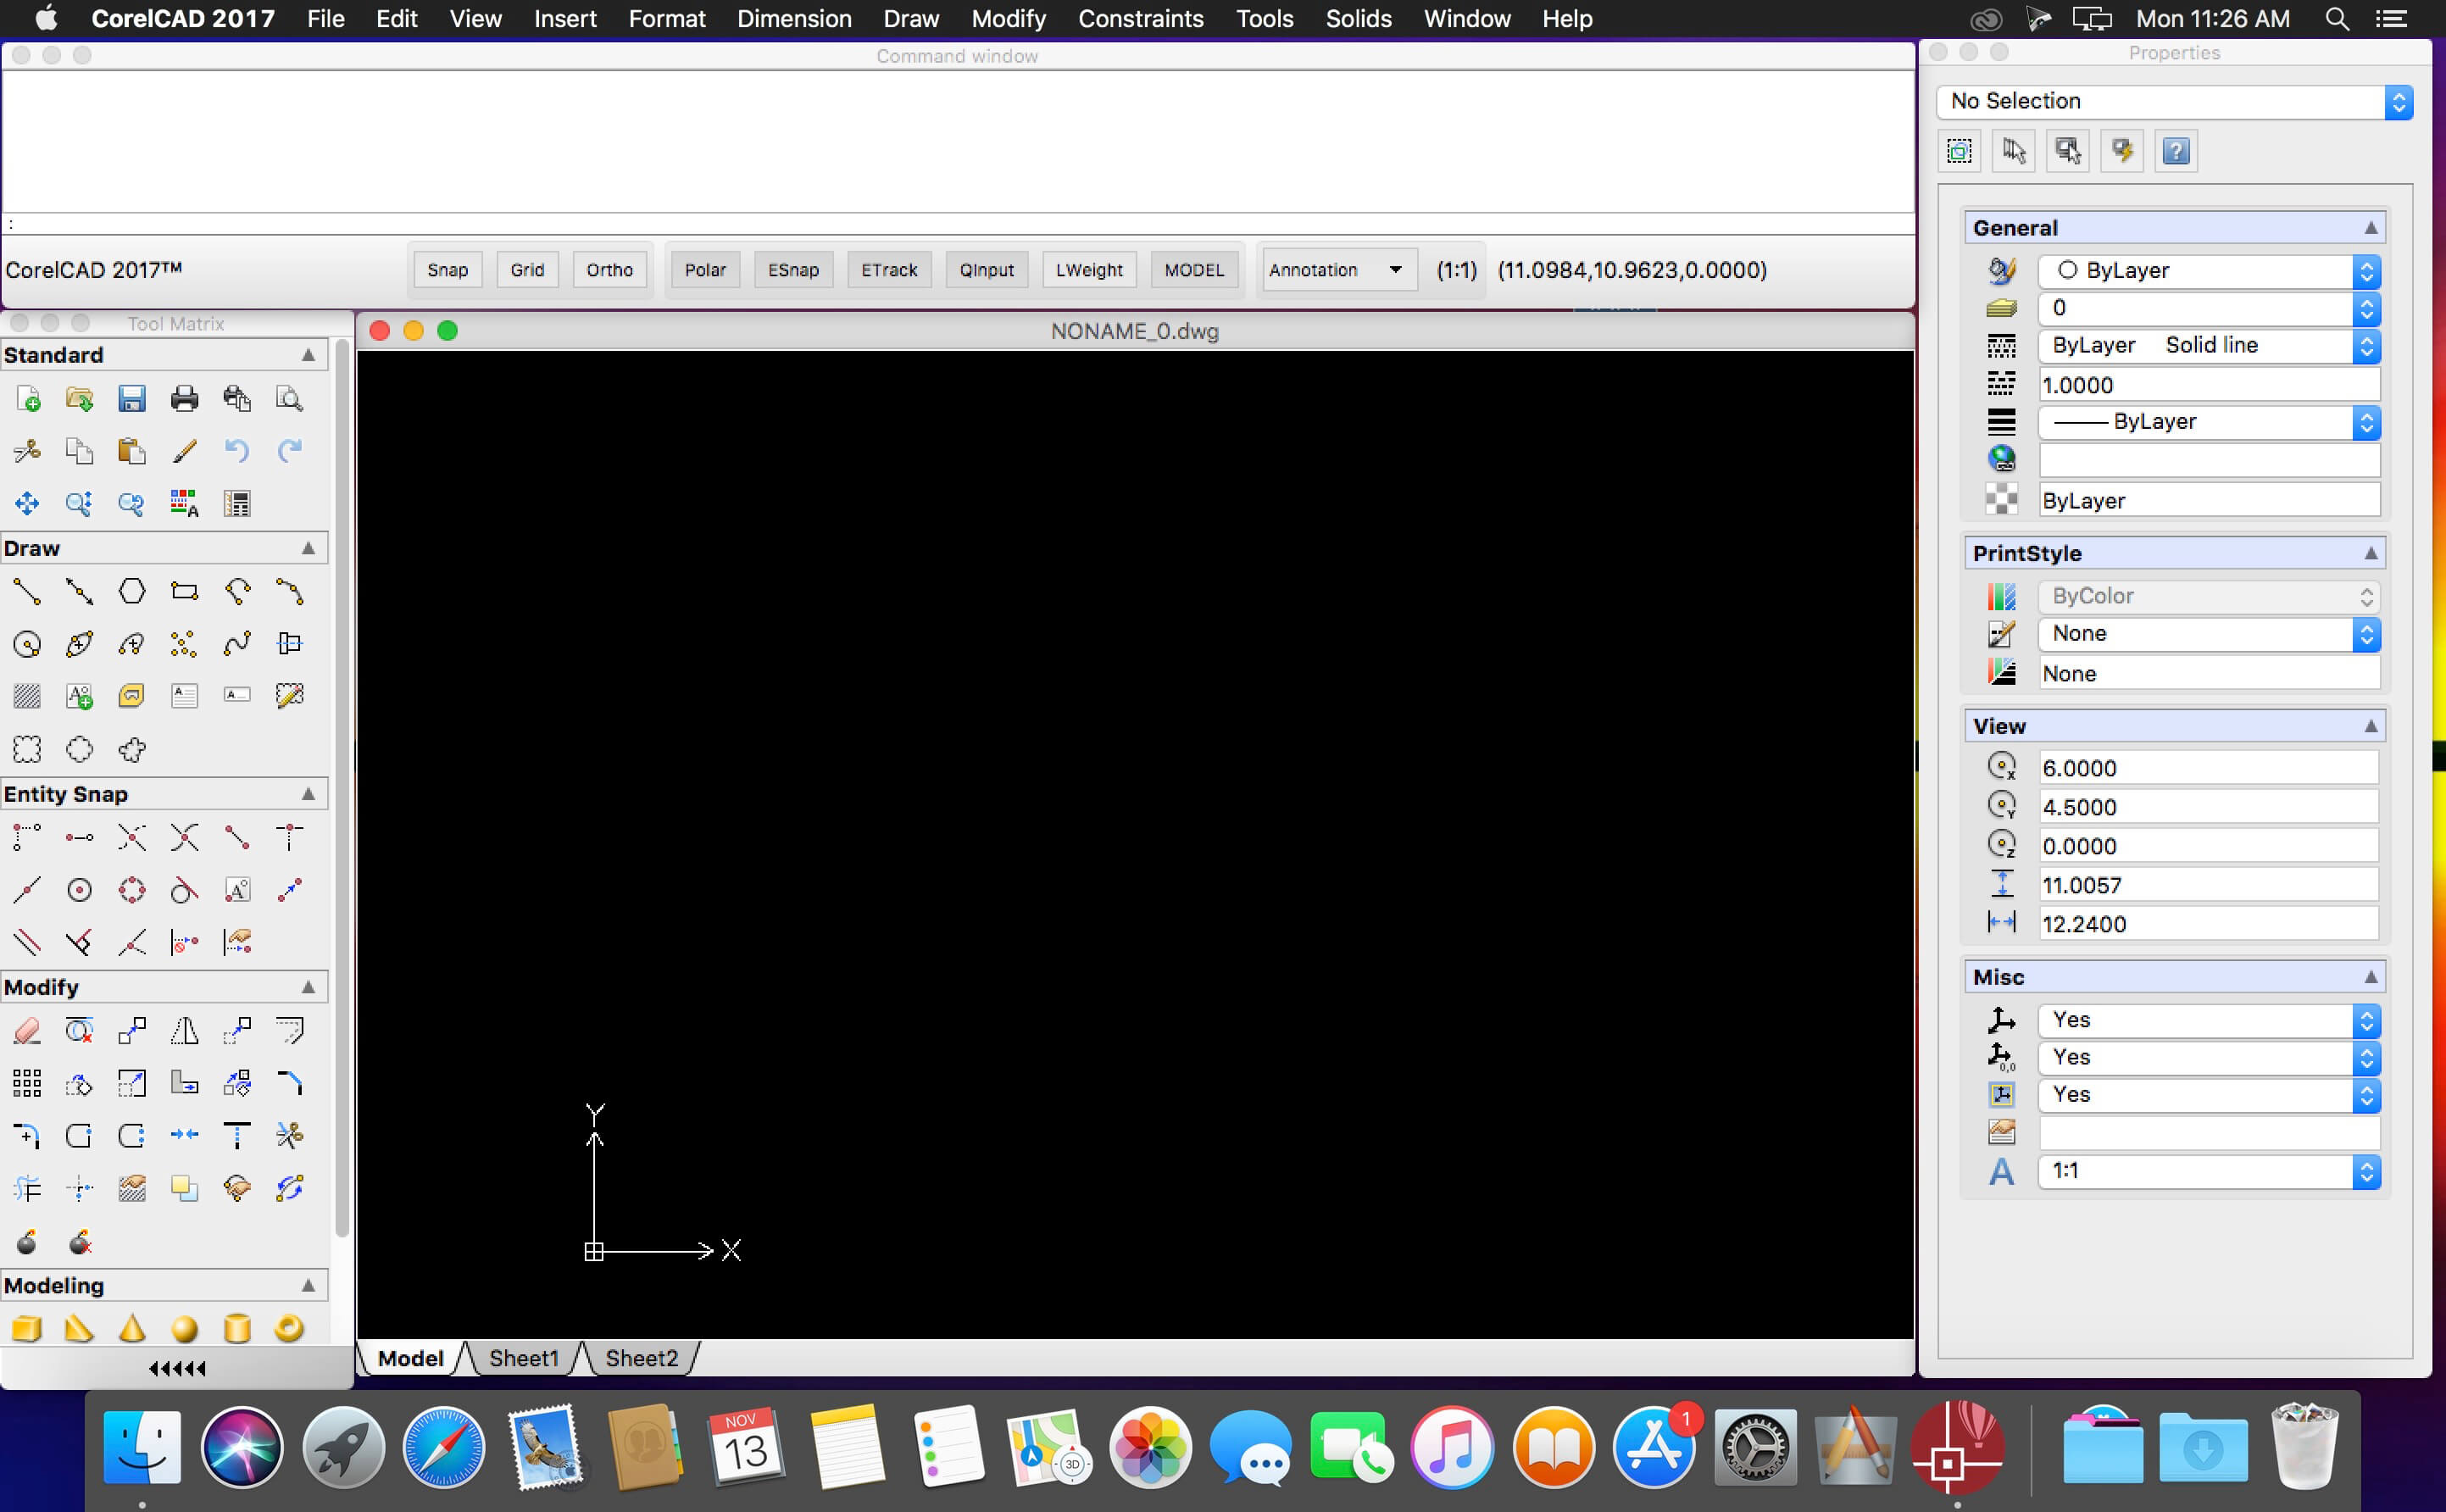
Task: Click the Tool Matrix vertical scrollbar
Action: 342,790
